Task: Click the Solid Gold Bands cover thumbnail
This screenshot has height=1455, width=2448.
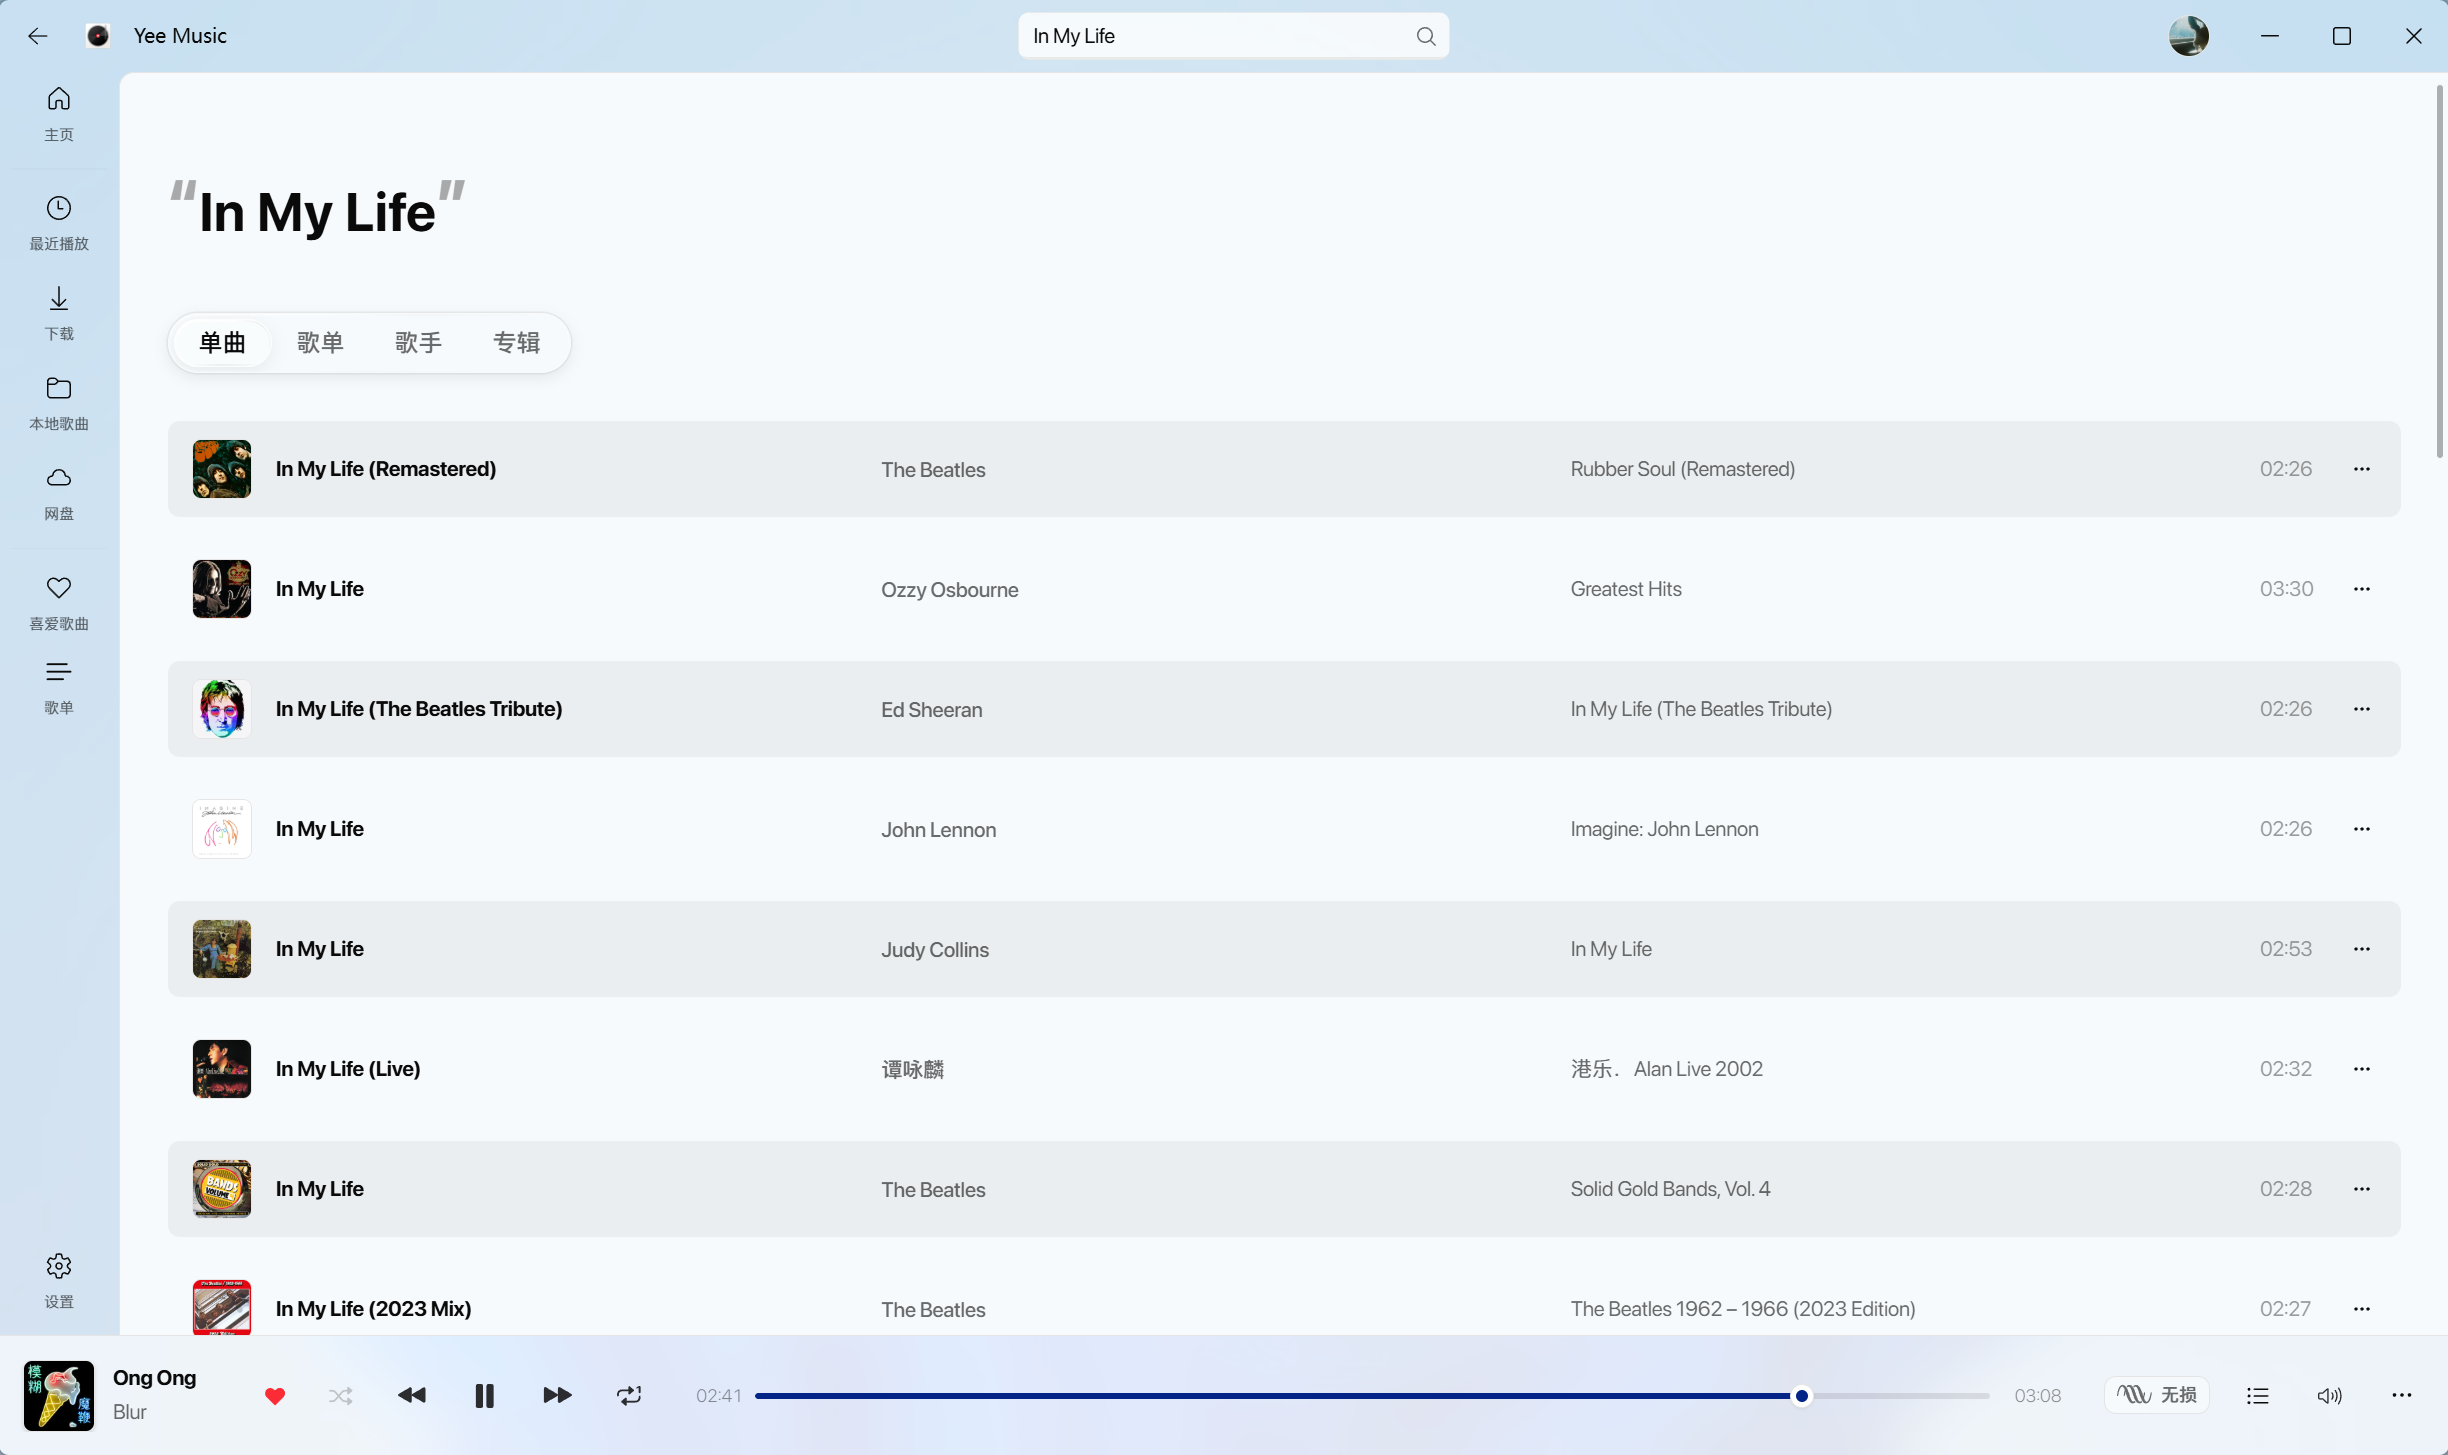Action: pos(222,1189)
